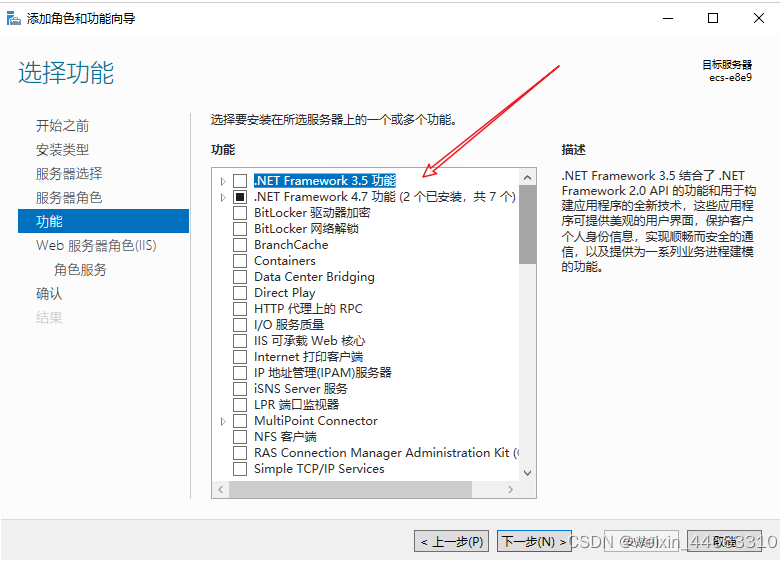Expand the .NET Framework 4.7 功能 node

point(223,197)
